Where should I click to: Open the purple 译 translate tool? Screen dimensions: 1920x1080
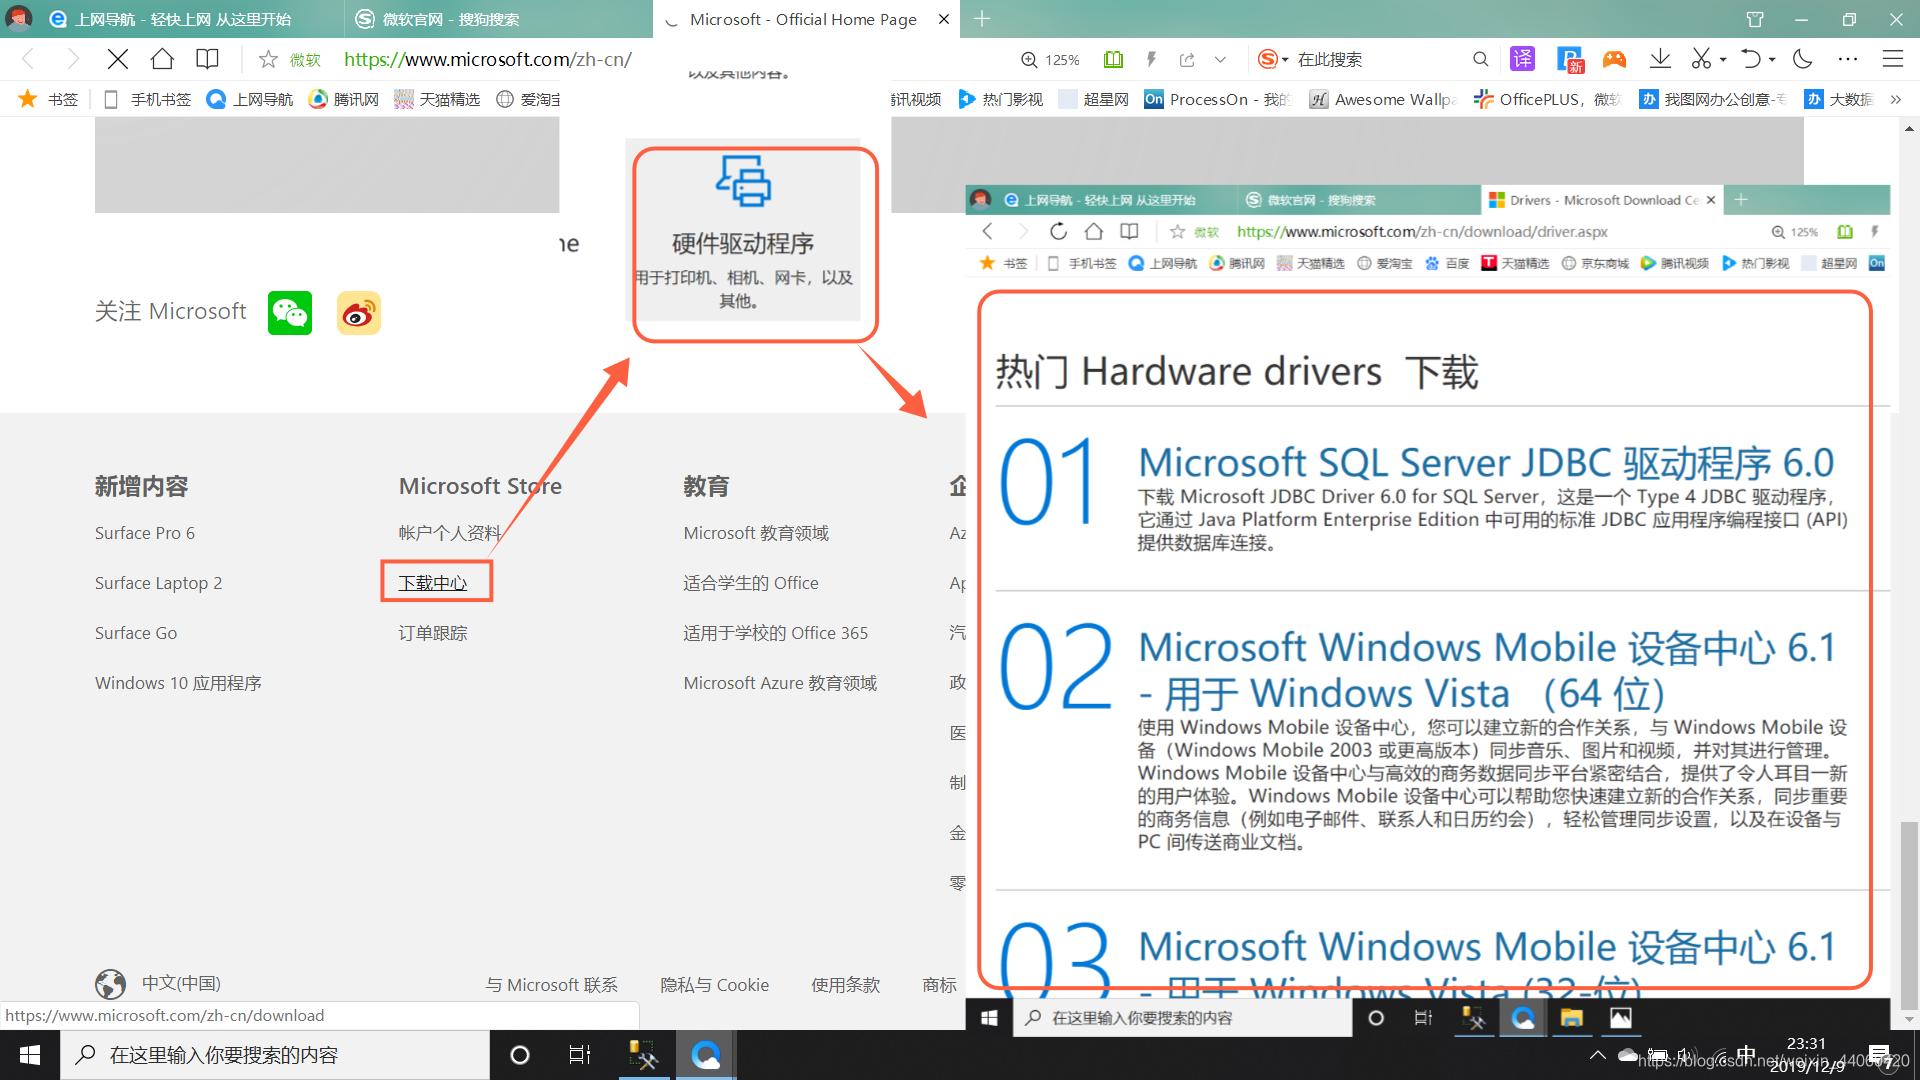[x=1522, y=59]
